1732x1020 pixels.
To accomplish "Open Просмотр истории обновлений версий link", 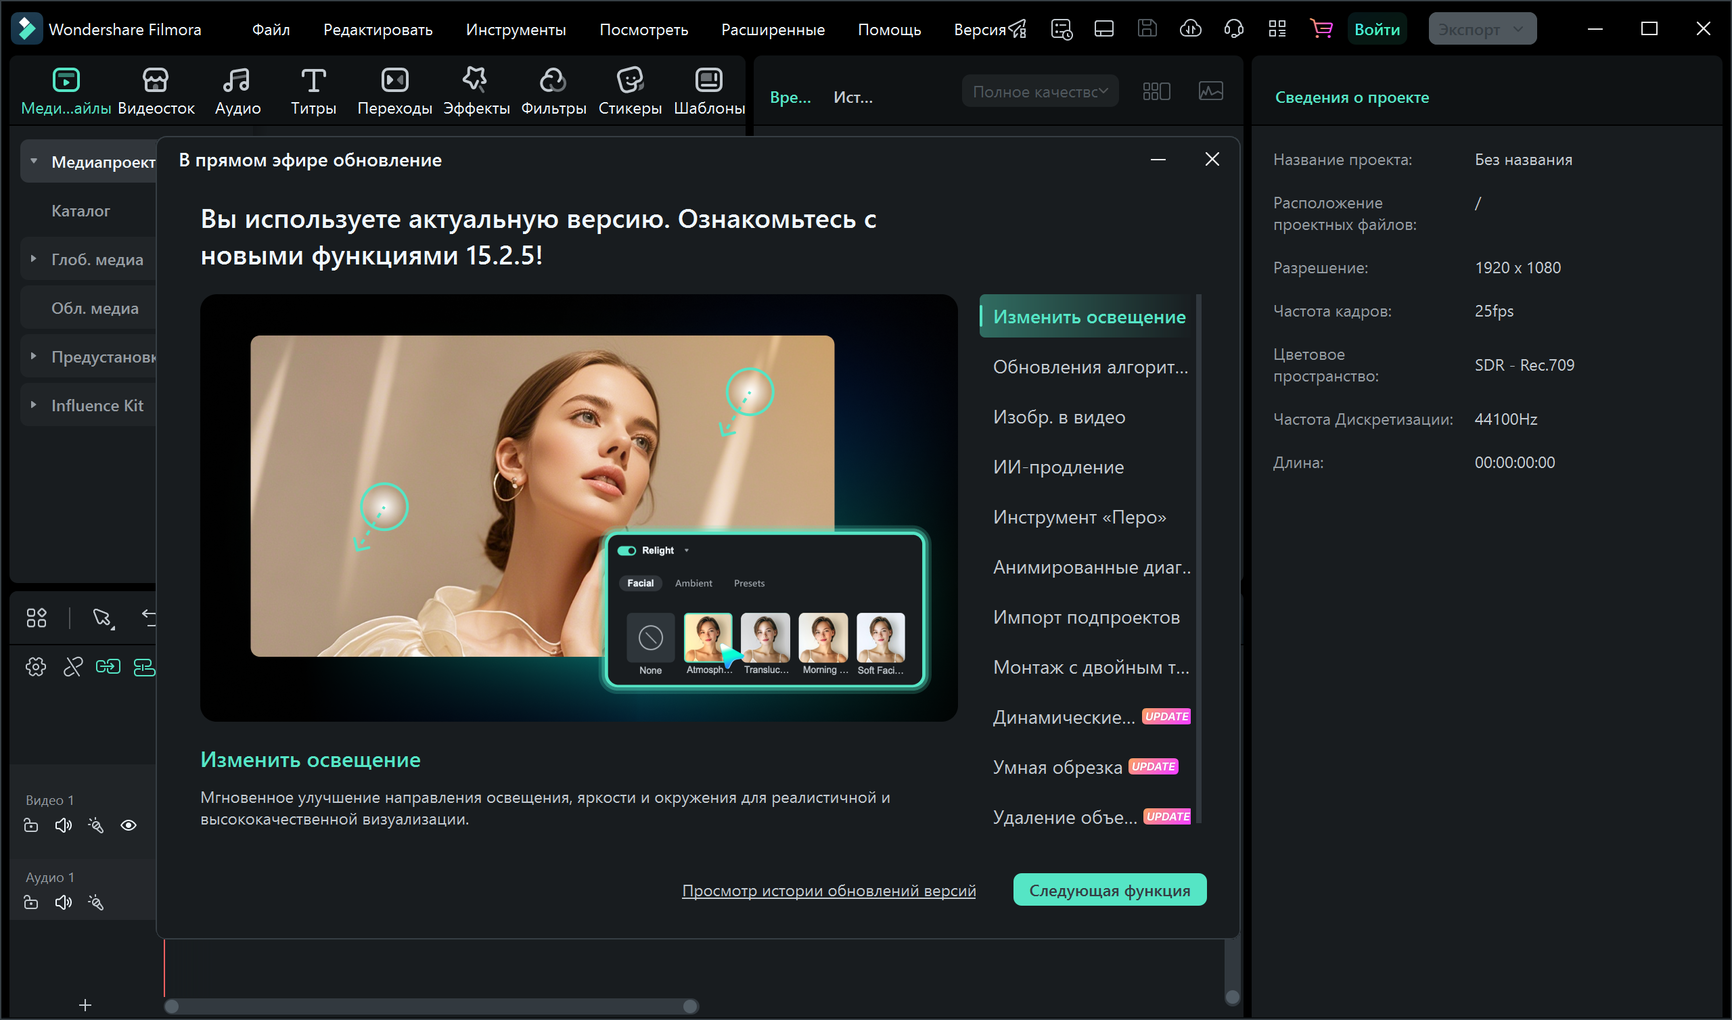I will [x=828, y=891].
